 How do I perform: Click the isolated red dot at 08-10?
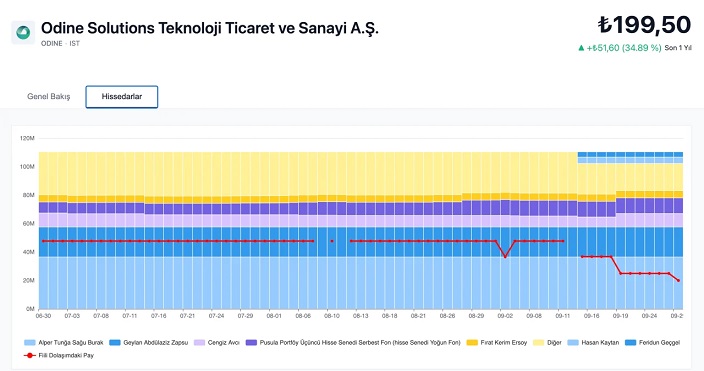point(332,241)
